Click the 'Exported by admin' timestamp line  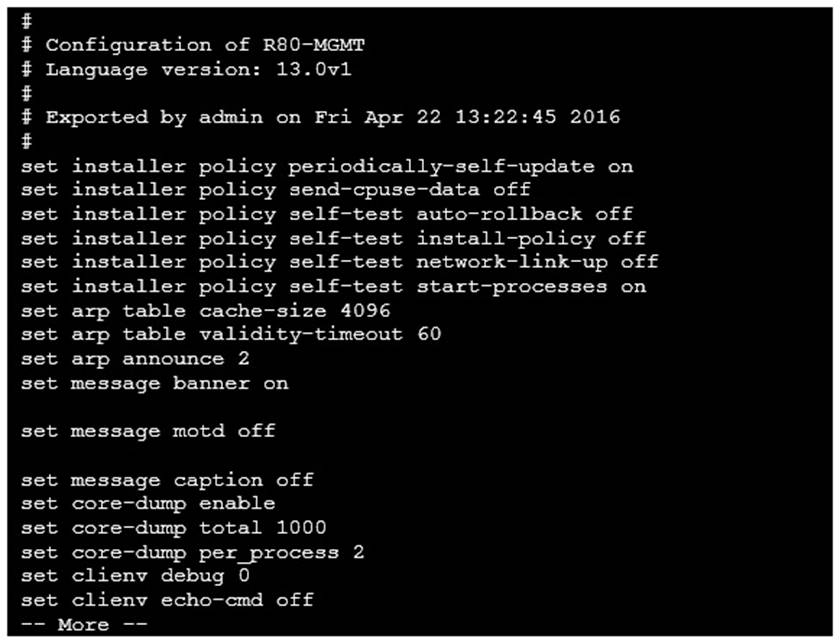click(x=320, y=117)
